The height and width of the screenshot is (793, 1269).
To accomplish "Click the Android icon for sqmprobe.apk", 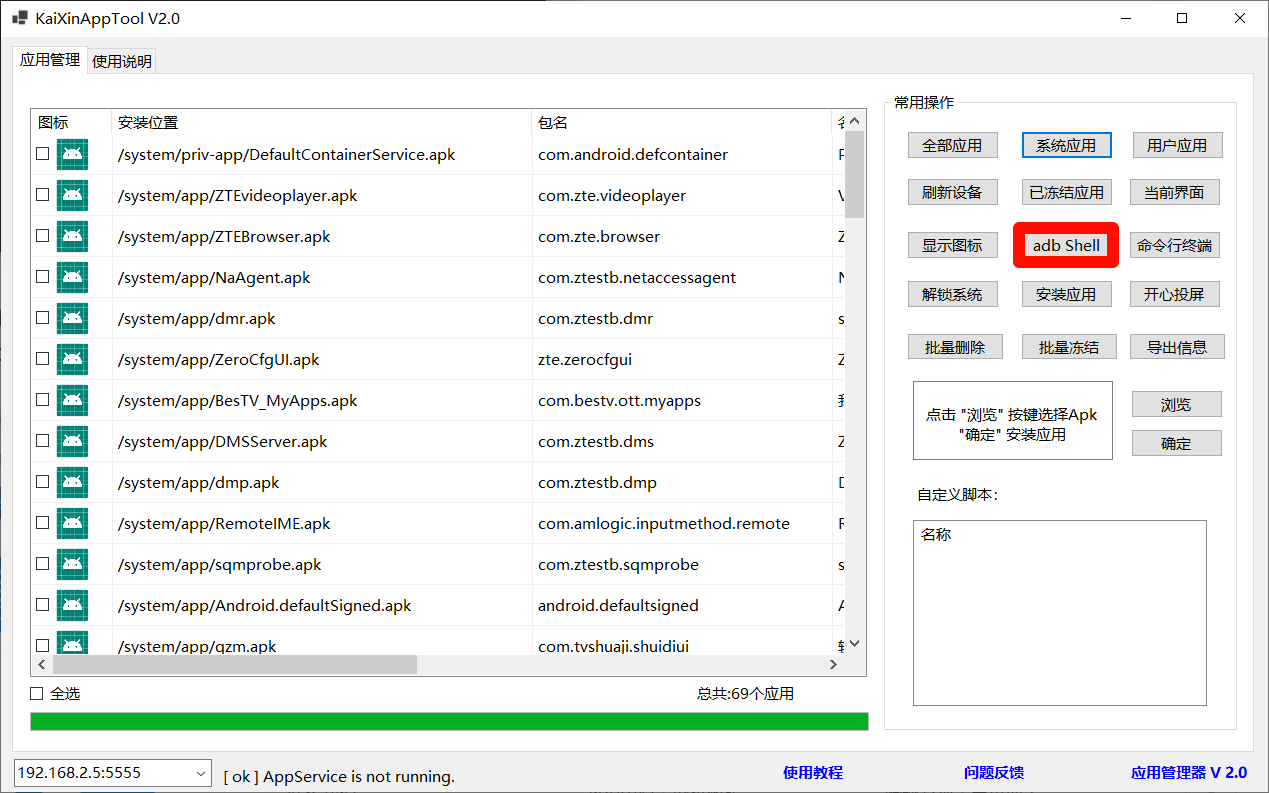I will (71, 564).
